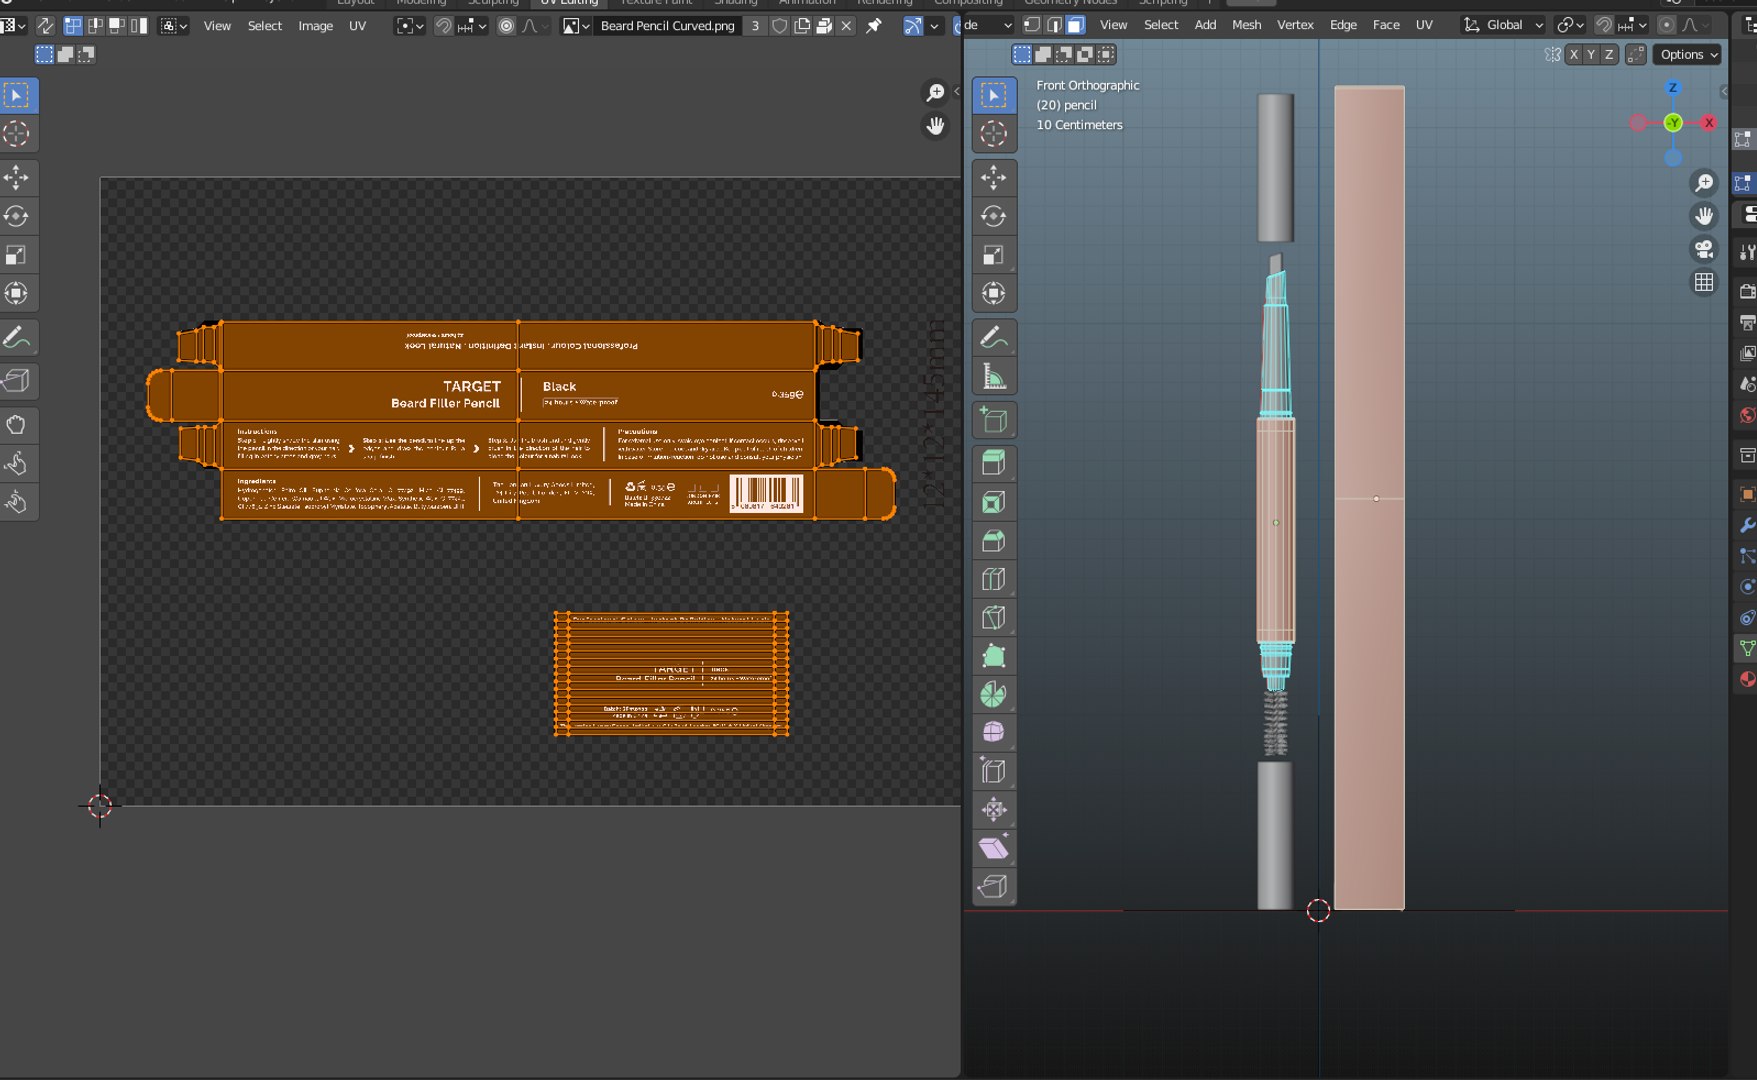Viewport: 1757px width, 1080px height.
Task: Toggle snapping magnet in the 3D viewport header
Action: click(x=1604, y=26)
